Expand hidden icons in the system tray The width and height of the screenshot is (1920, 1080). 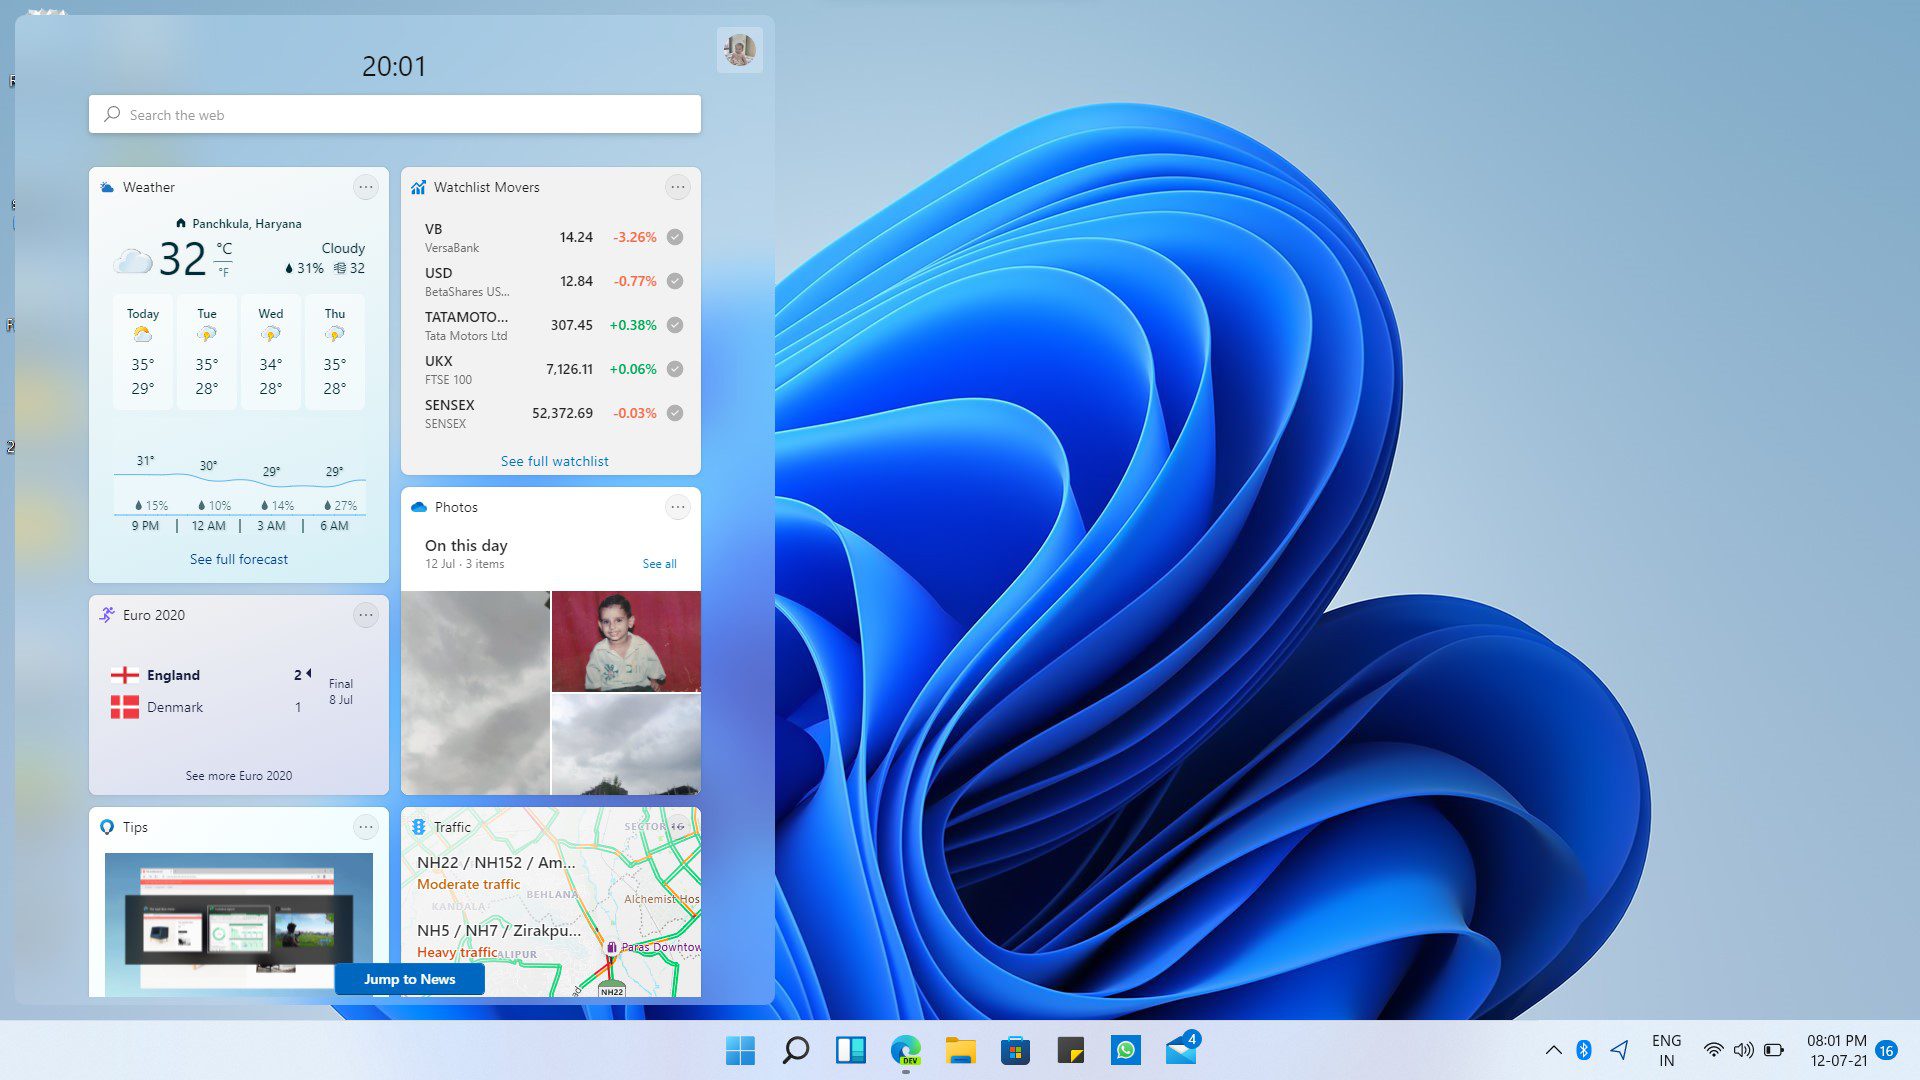point(1553,1050)
